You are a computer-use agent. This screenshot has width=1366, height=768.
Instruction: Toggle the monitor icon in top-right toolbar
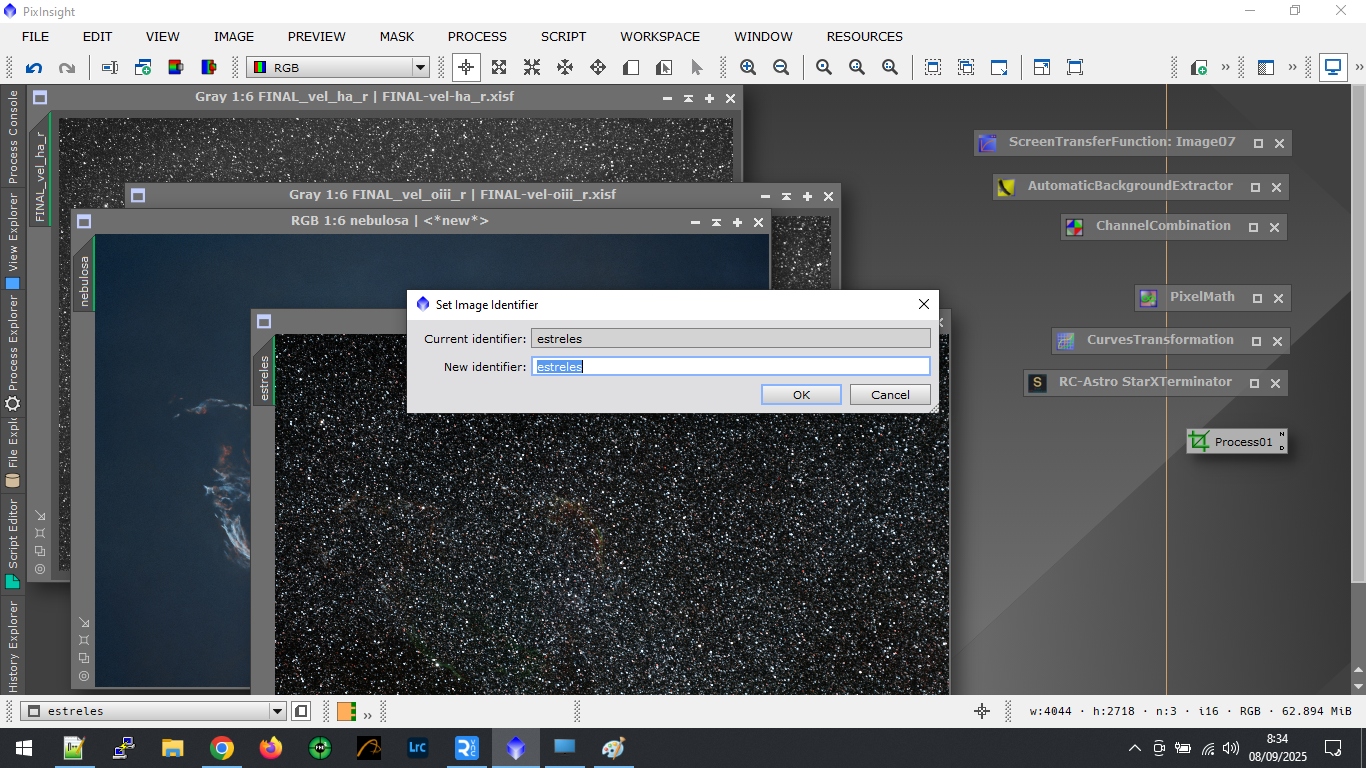[x=1332, y=68]
